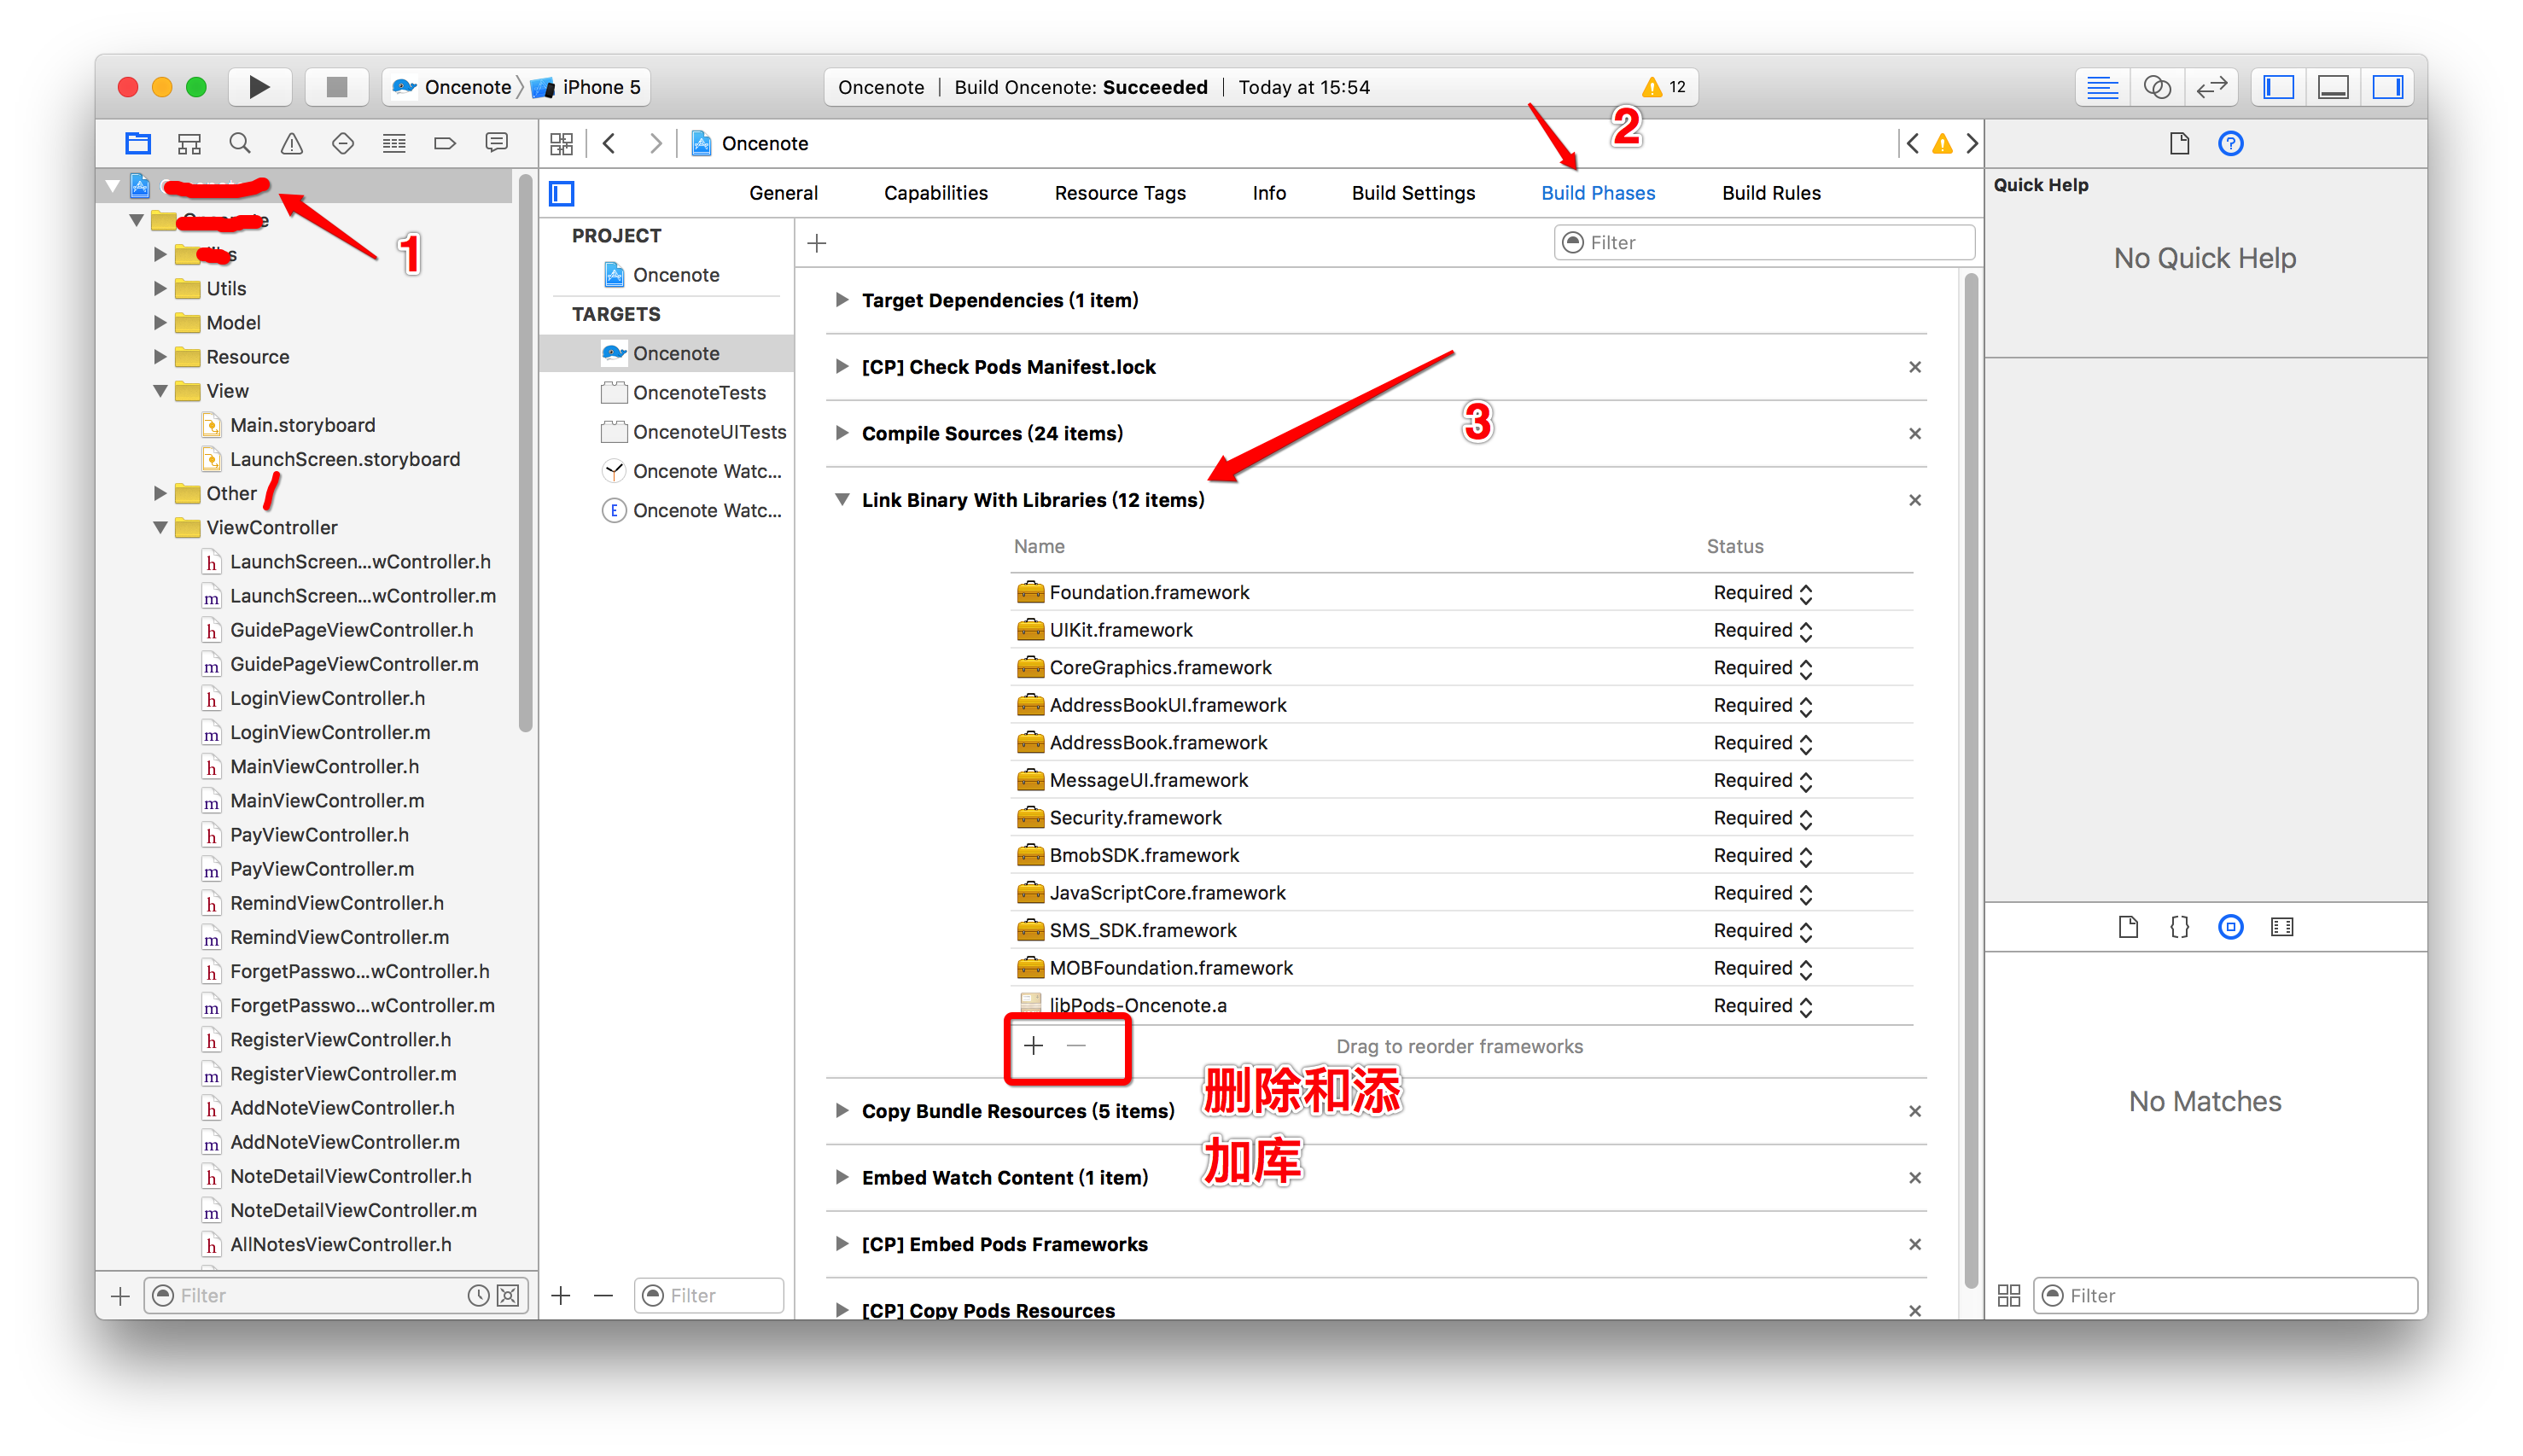
Task: Click the 12 warnings indicator
Action: tap(1665, 87)
